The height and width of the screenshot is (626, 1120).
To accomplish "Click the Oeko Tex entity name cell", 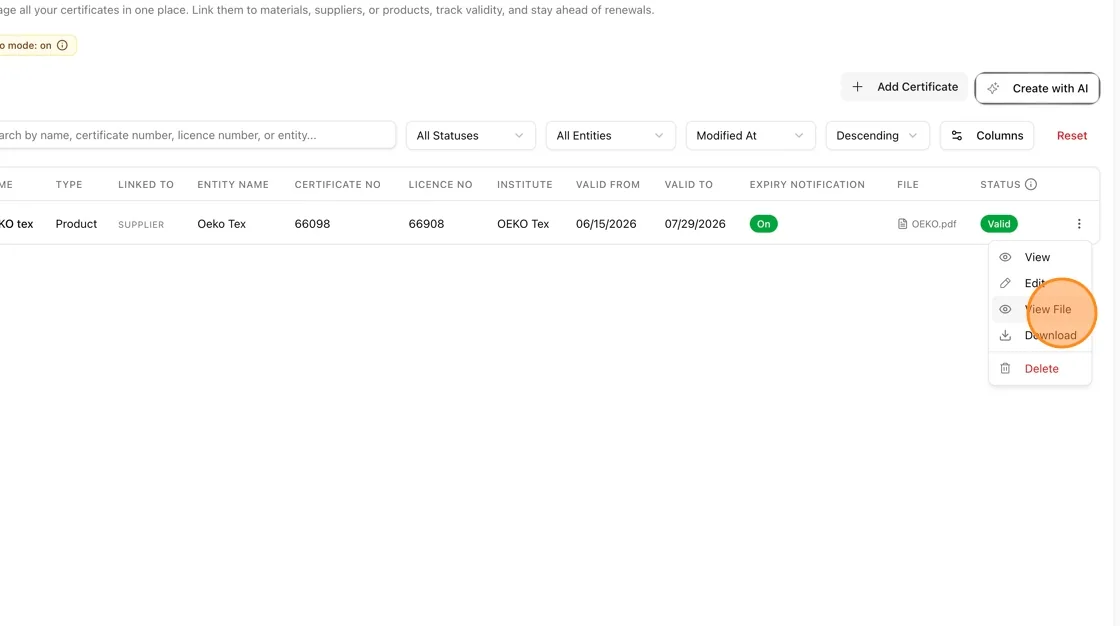I will click(x=221, y=224).
